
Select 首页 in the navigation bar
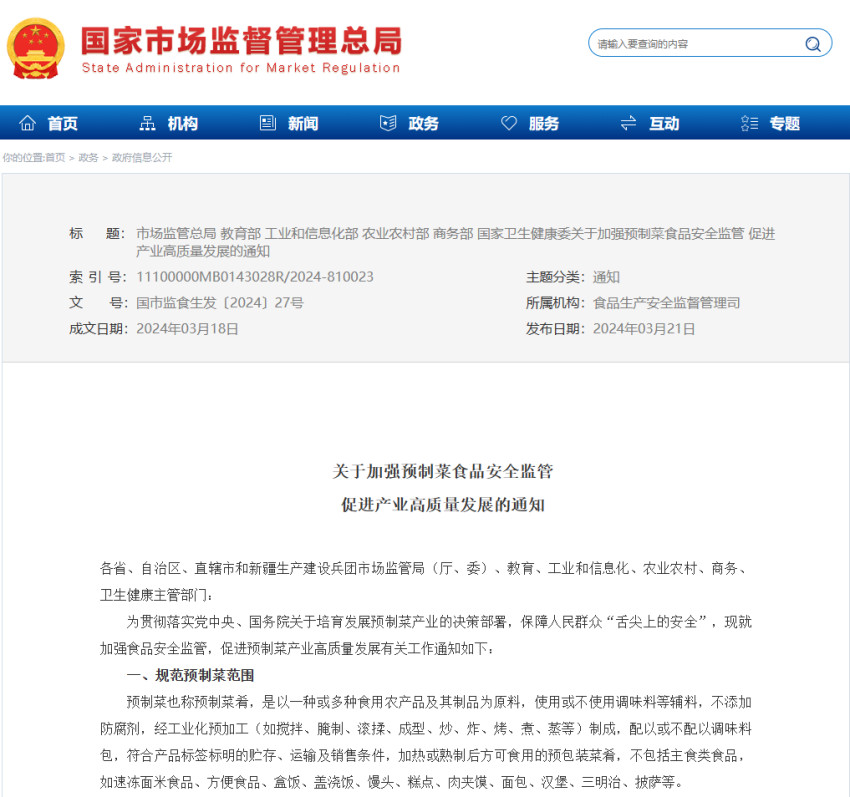tap(60, 123)
